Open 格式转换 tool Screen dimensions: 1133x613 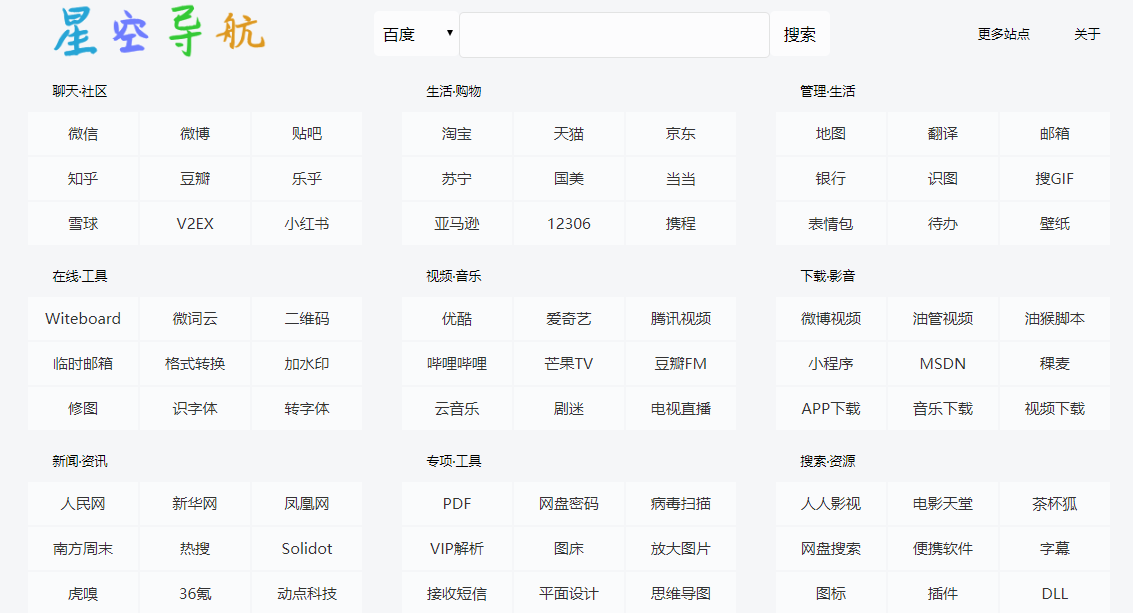click(195, 364)
